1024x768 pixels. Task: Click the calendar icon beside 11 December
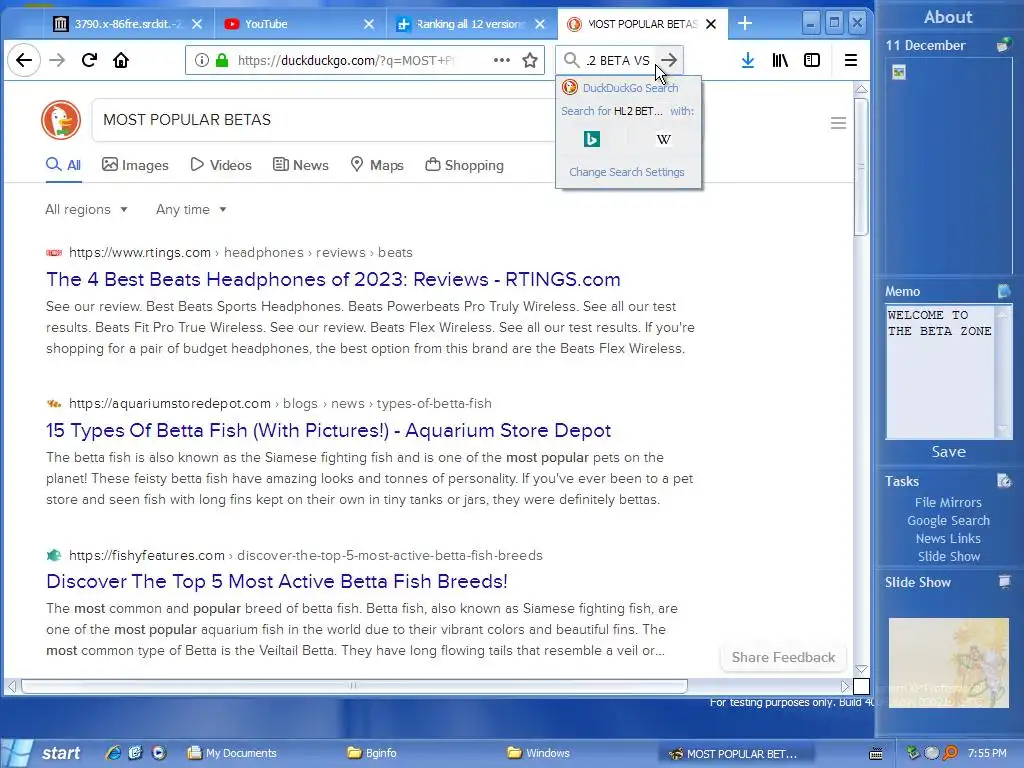1004,45
